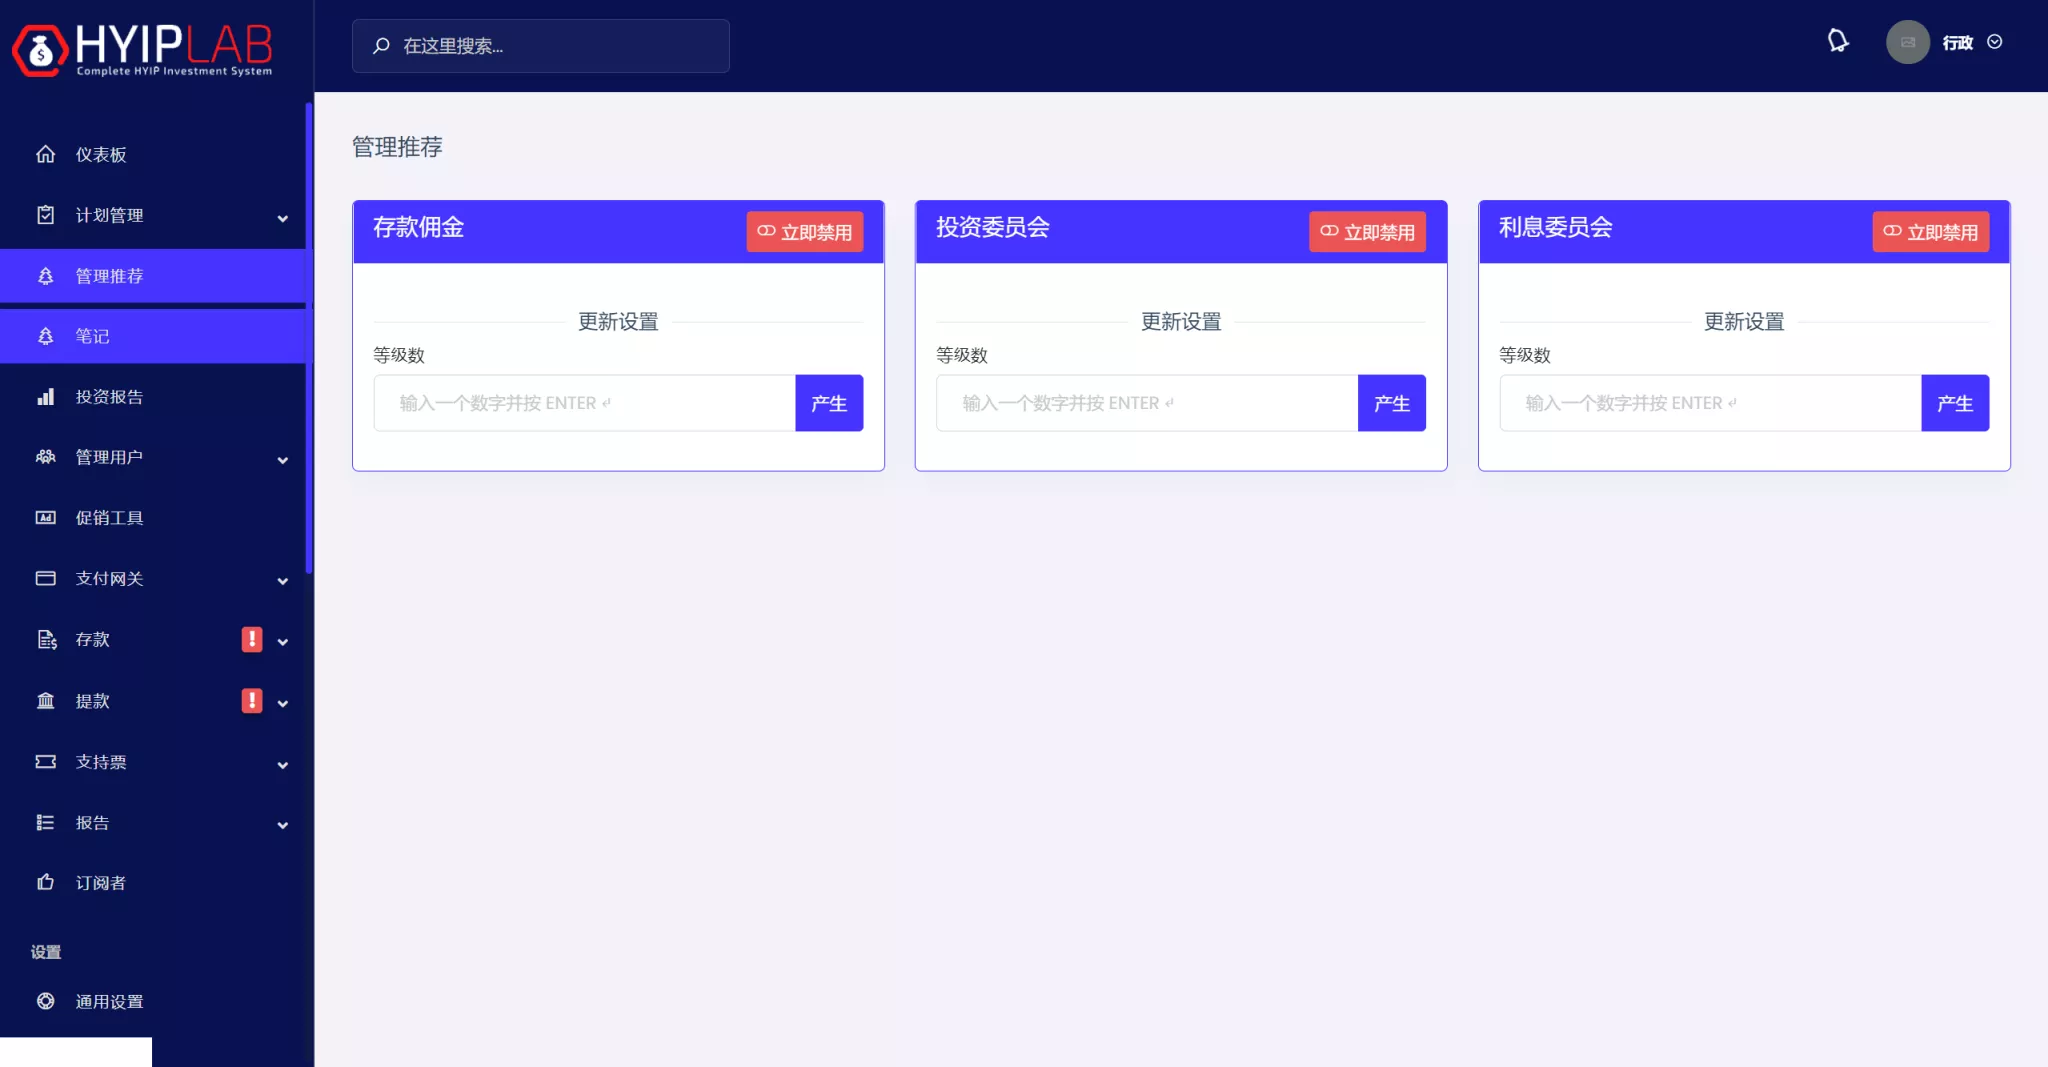Click the 订阅者 thumbs-up icon

point(46,882)
